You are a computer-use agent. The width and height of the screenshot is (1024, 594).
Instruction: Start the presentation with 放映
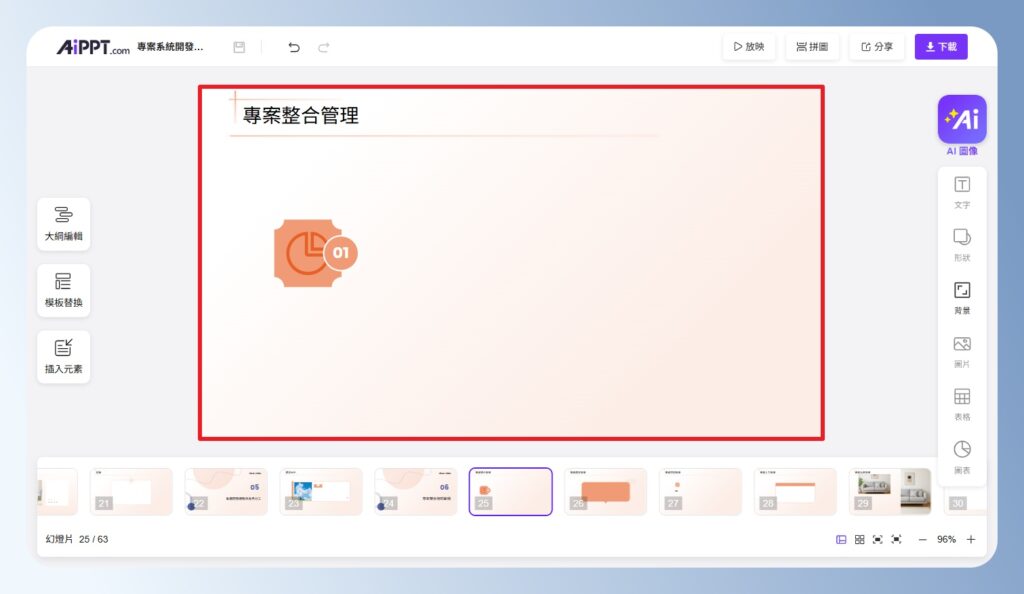(748, 46)
